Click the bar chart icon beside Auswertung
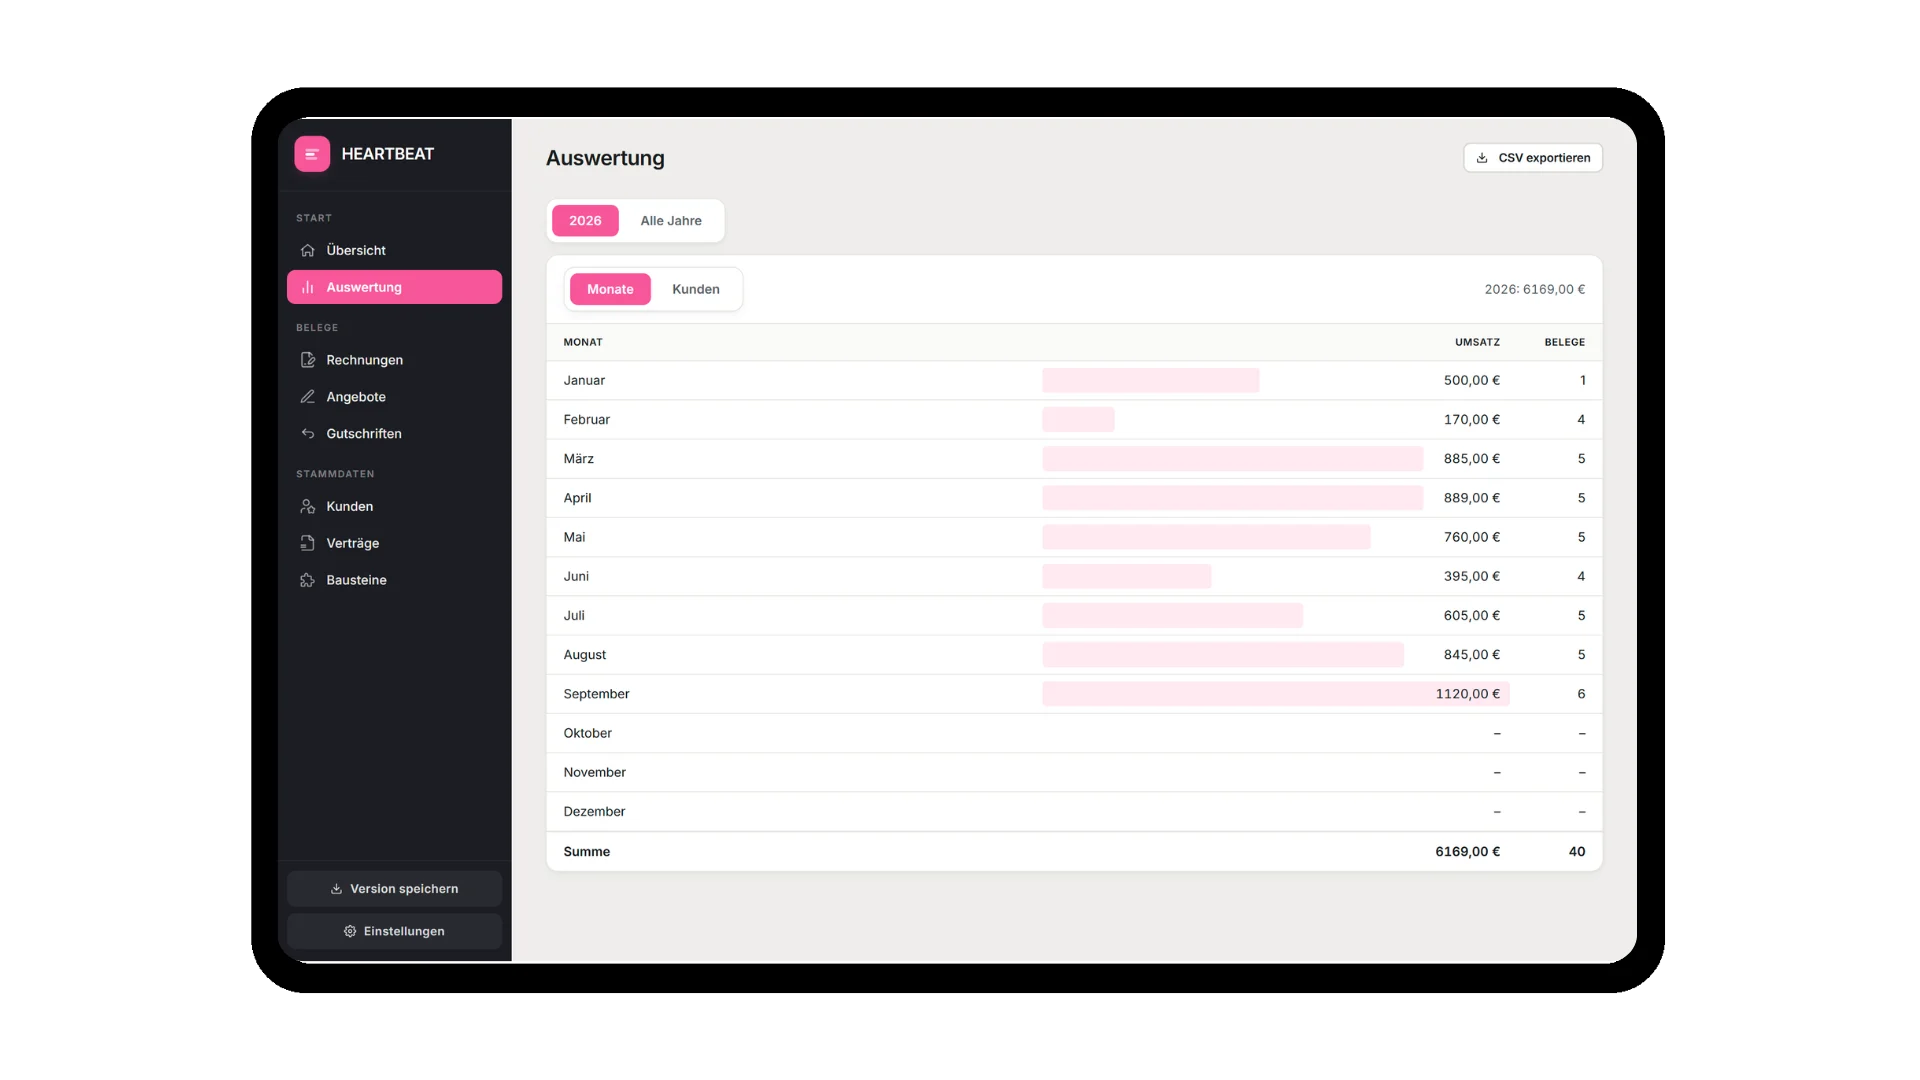This screenshot has width=1920, height=1080. click(308, 287)
